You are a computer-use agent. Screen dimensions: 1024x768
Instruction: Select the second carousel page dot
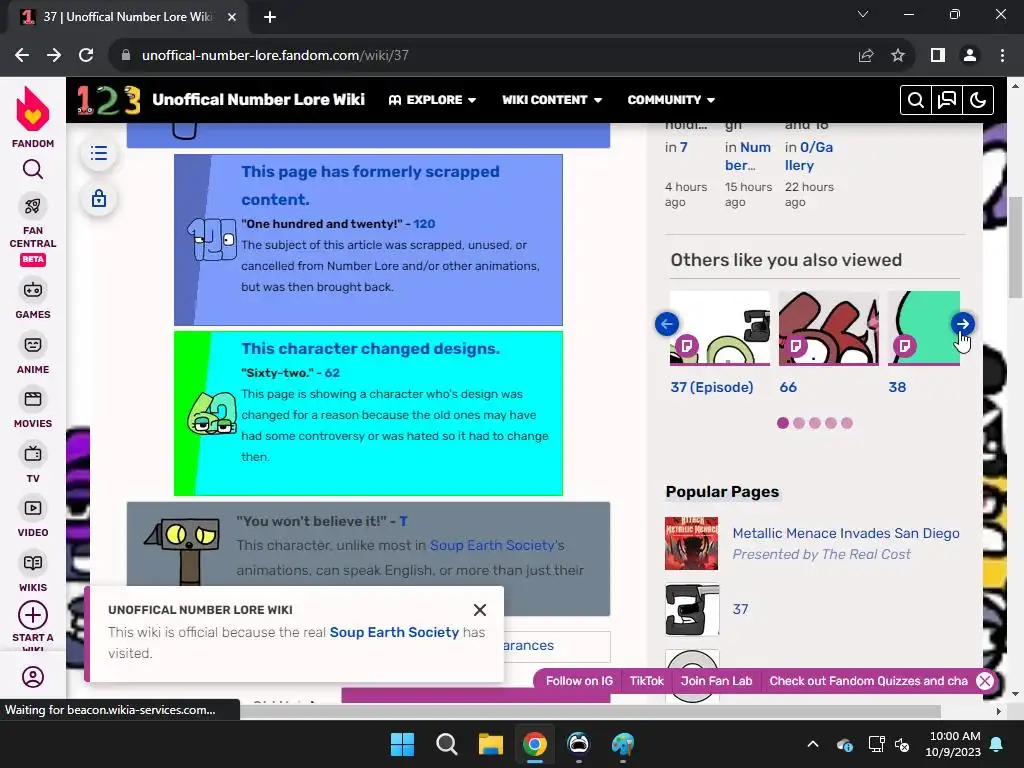click(x=799, y=423)
